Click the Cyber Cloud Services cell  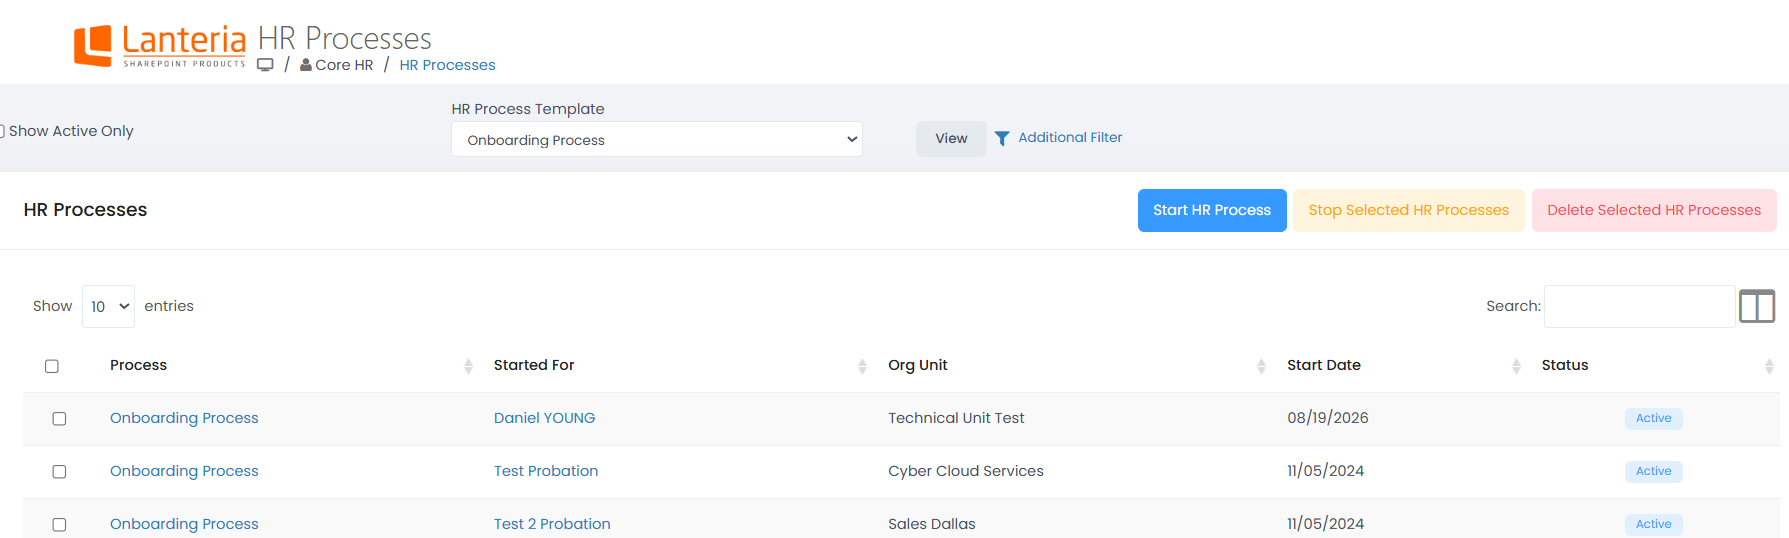(x=966, y=471)
